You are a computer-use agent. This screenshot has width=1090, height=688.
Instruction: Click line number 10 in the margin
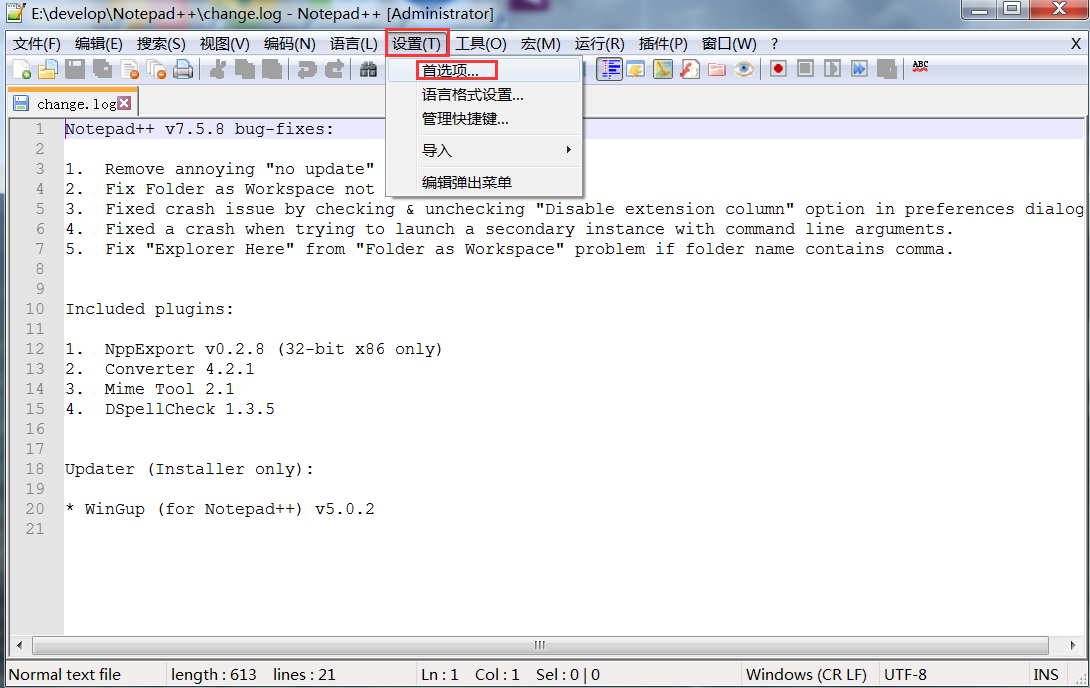pos(35,309)
